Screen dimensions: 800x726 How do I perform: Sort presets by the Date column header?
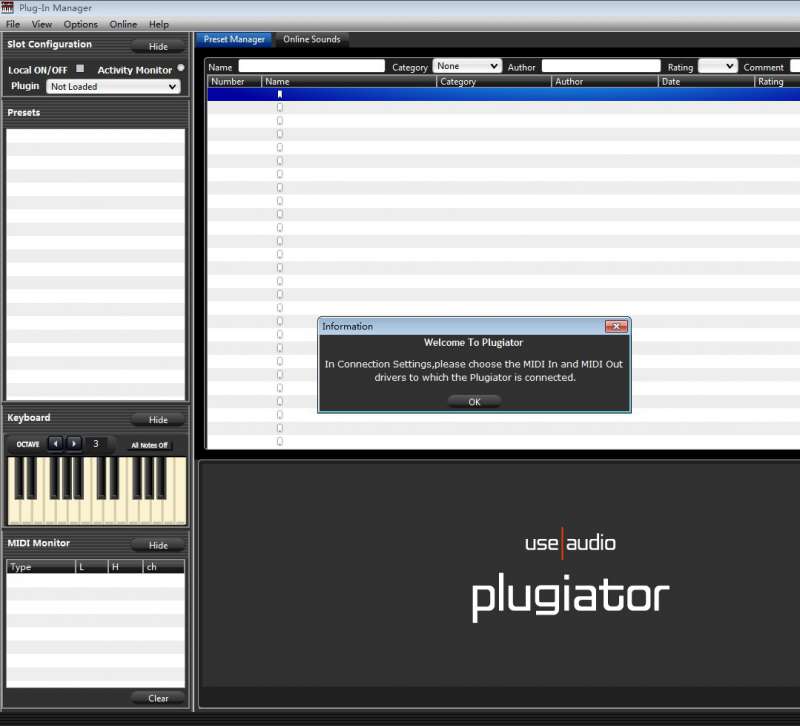(x=705, y=82)
